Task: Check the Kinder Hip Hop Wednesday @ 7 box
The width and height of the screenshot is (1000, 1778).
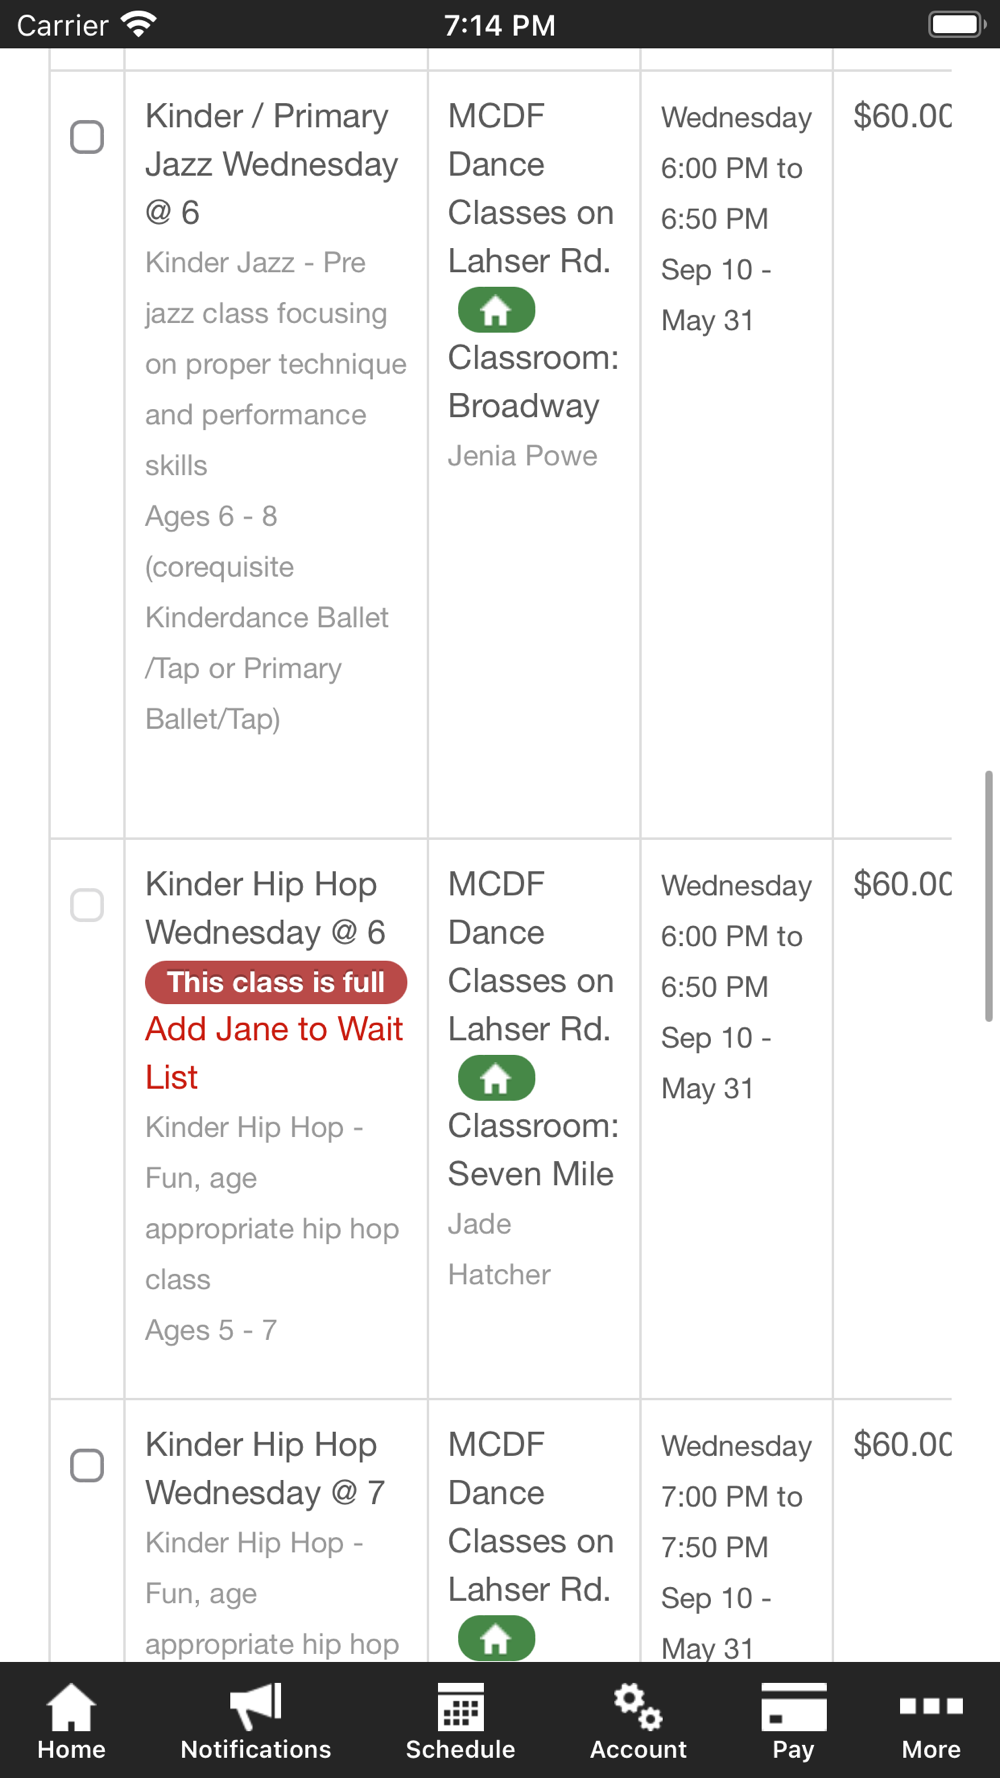Action: click(87, 1465)
